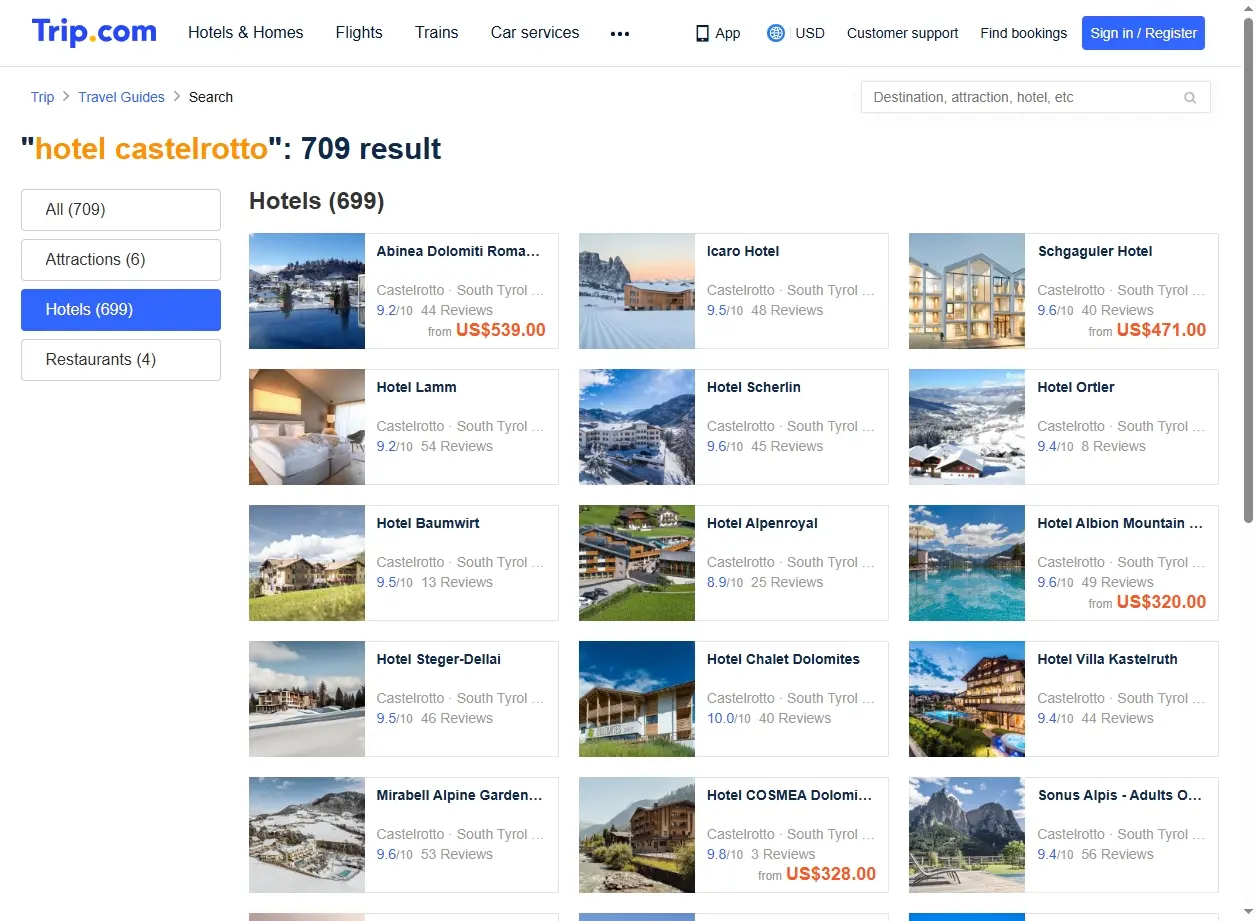The width and height of the screenshot is (1256, 921).
Task: Change the USD currency setting
Action: [x=810, y=33]
